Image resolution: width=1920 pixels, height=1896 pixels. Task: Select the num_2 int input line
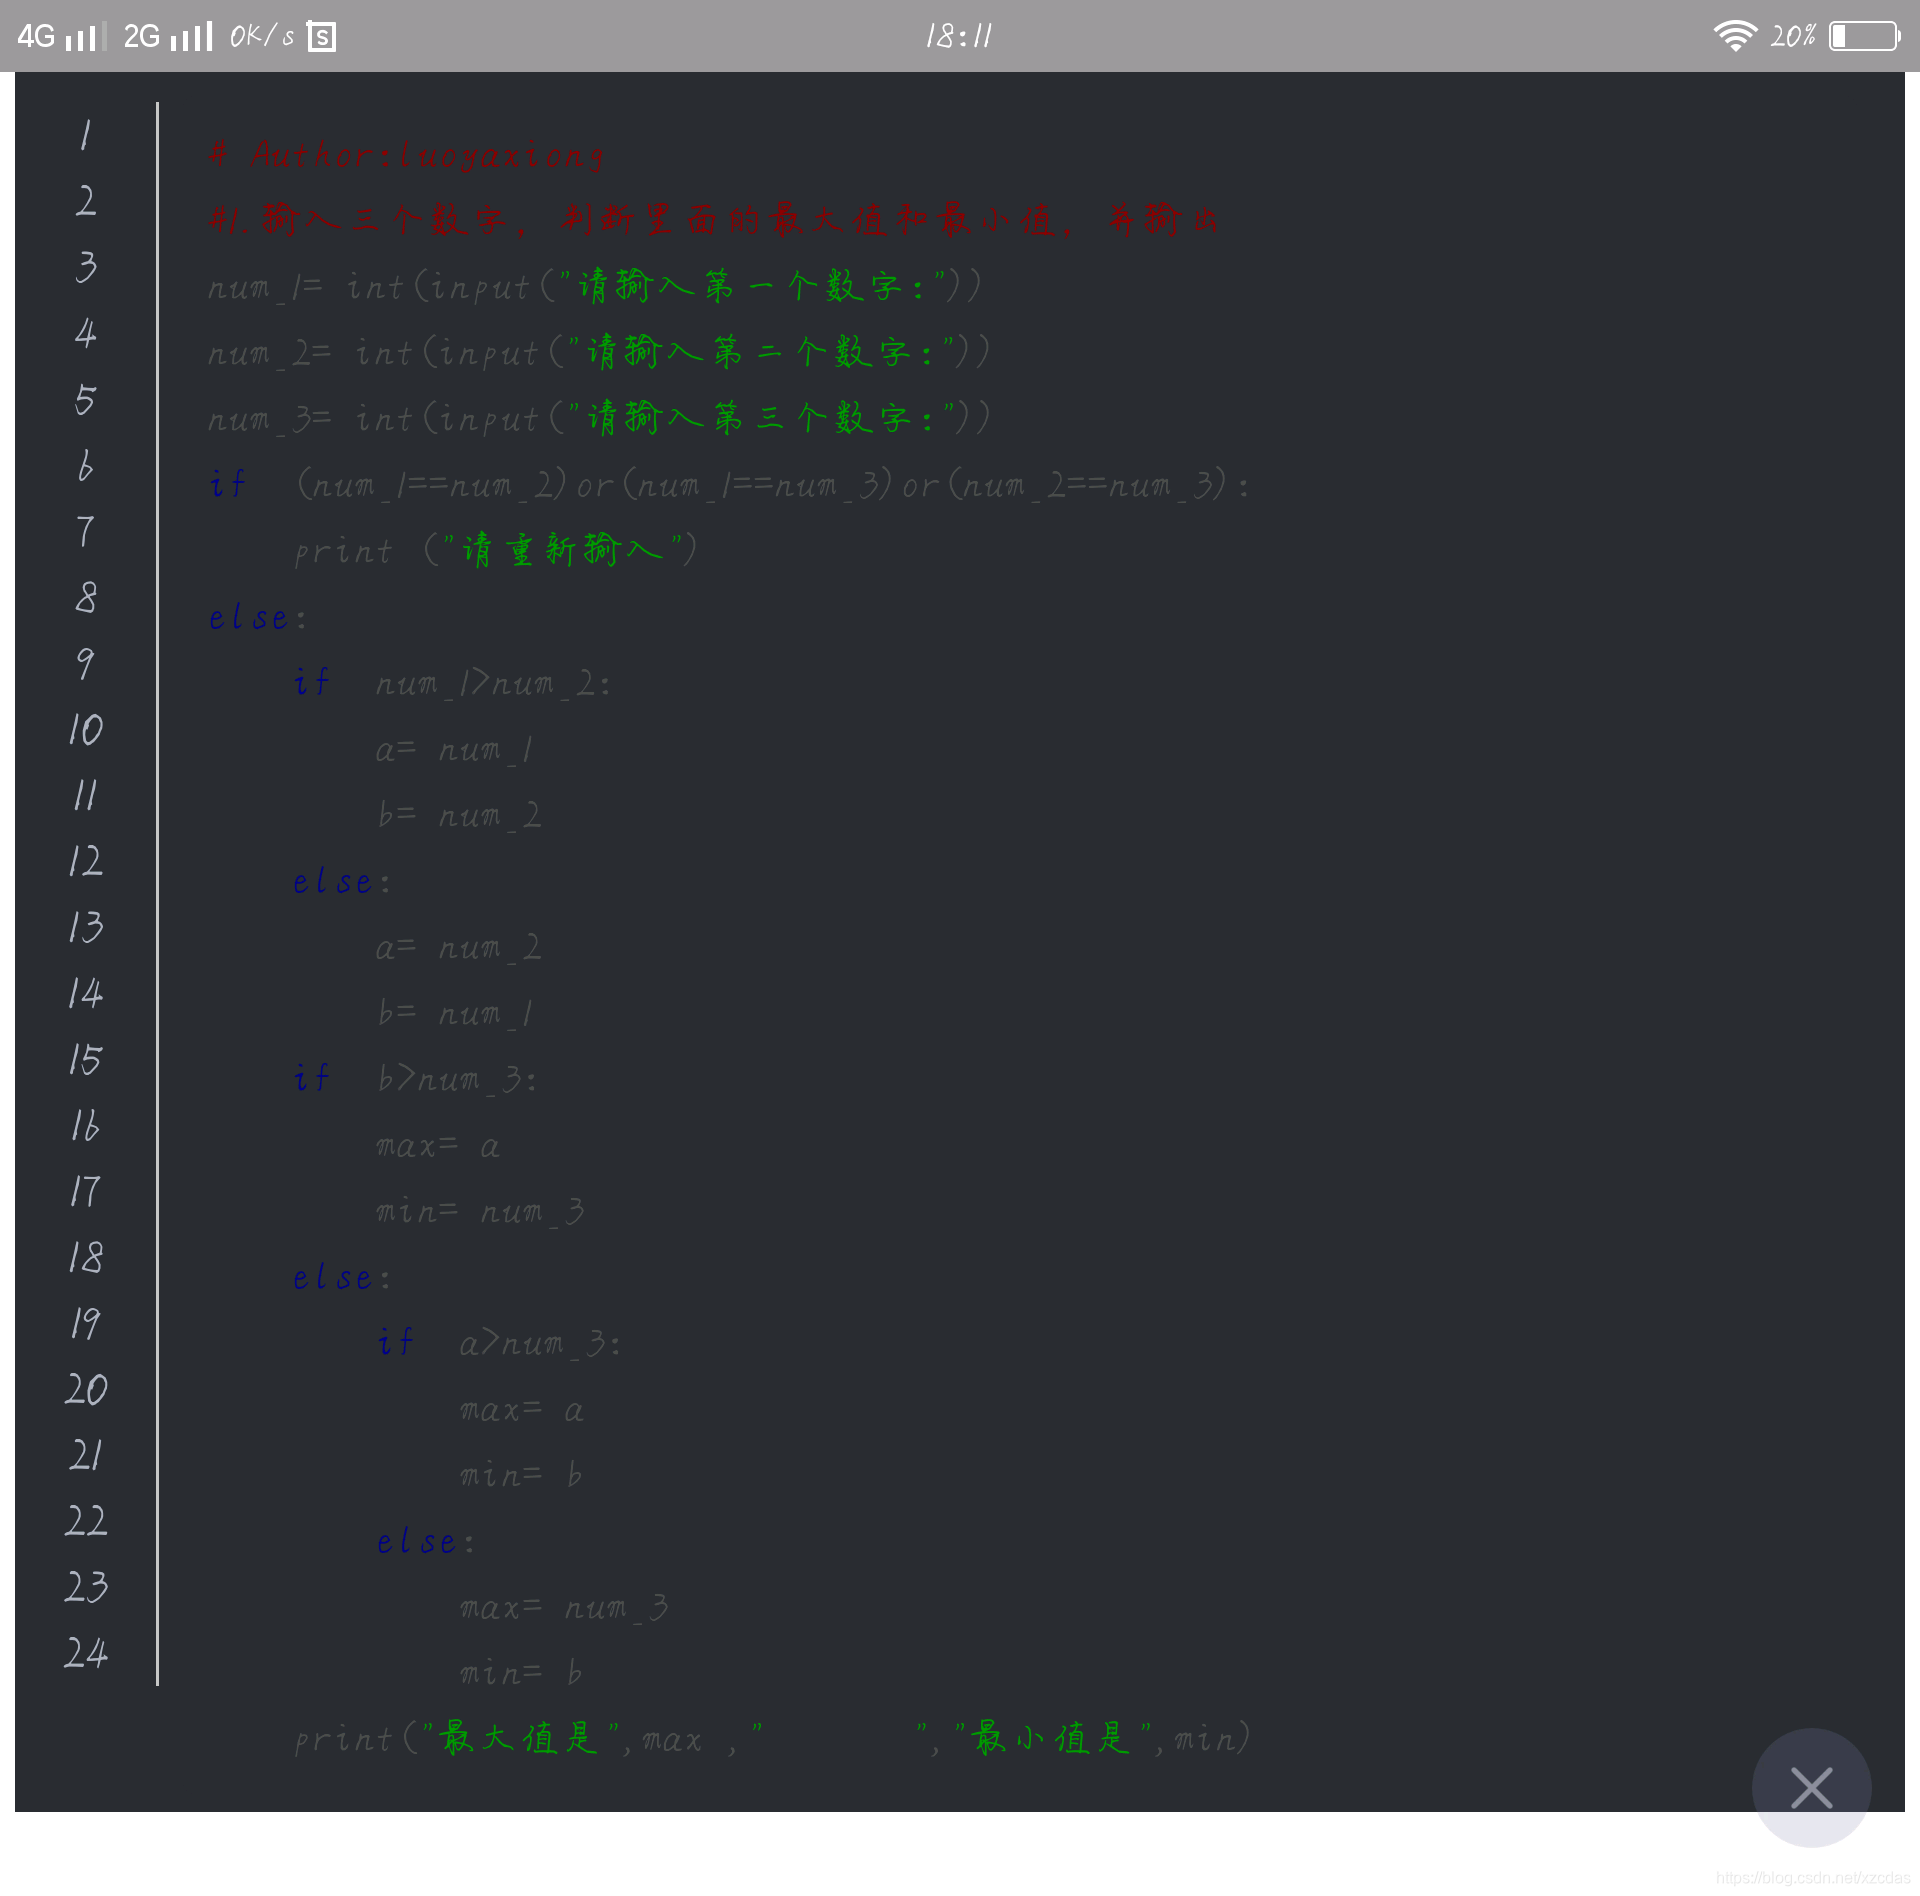599,352
